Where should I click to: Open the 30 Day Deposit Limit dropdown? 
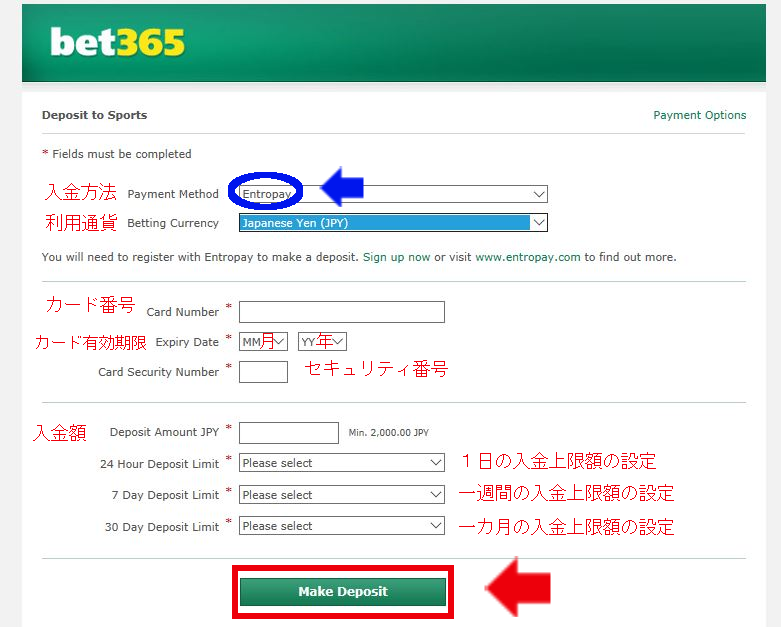tap(342, 526)
